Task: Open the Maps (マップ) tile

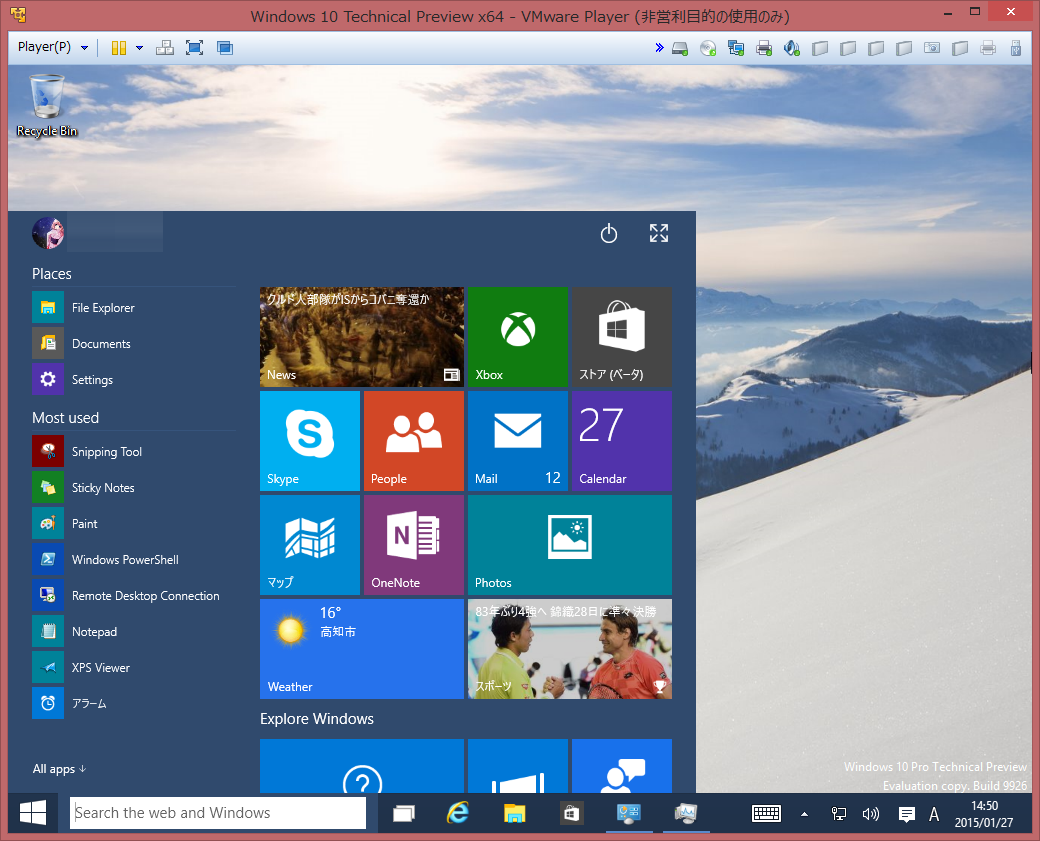Action: tap(310, 545)
